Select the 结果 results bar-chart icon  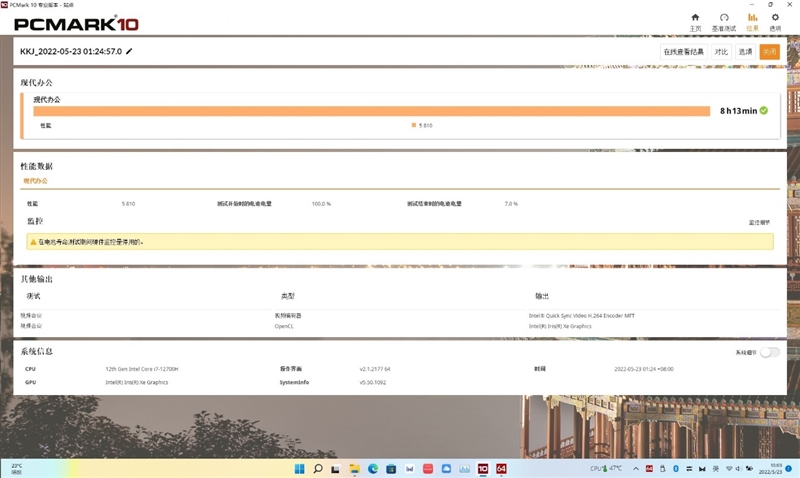click(x=753, y=17)
